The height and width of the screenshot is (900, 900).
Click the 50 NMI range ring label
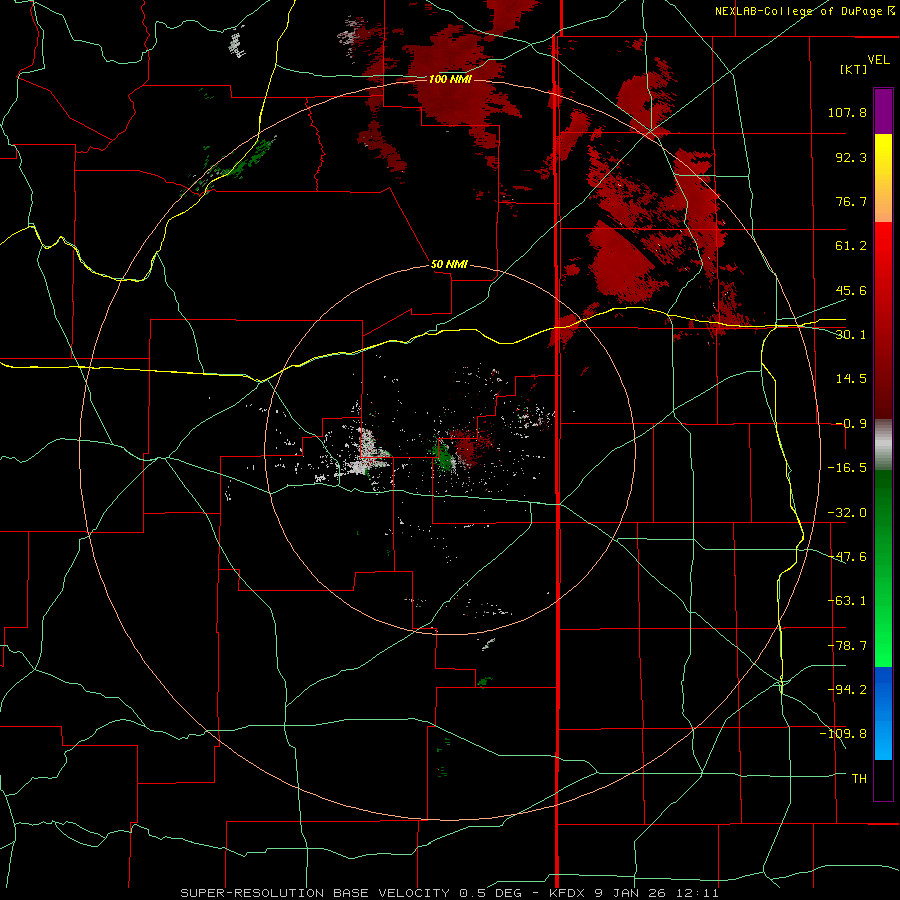[x=449, y=265]
